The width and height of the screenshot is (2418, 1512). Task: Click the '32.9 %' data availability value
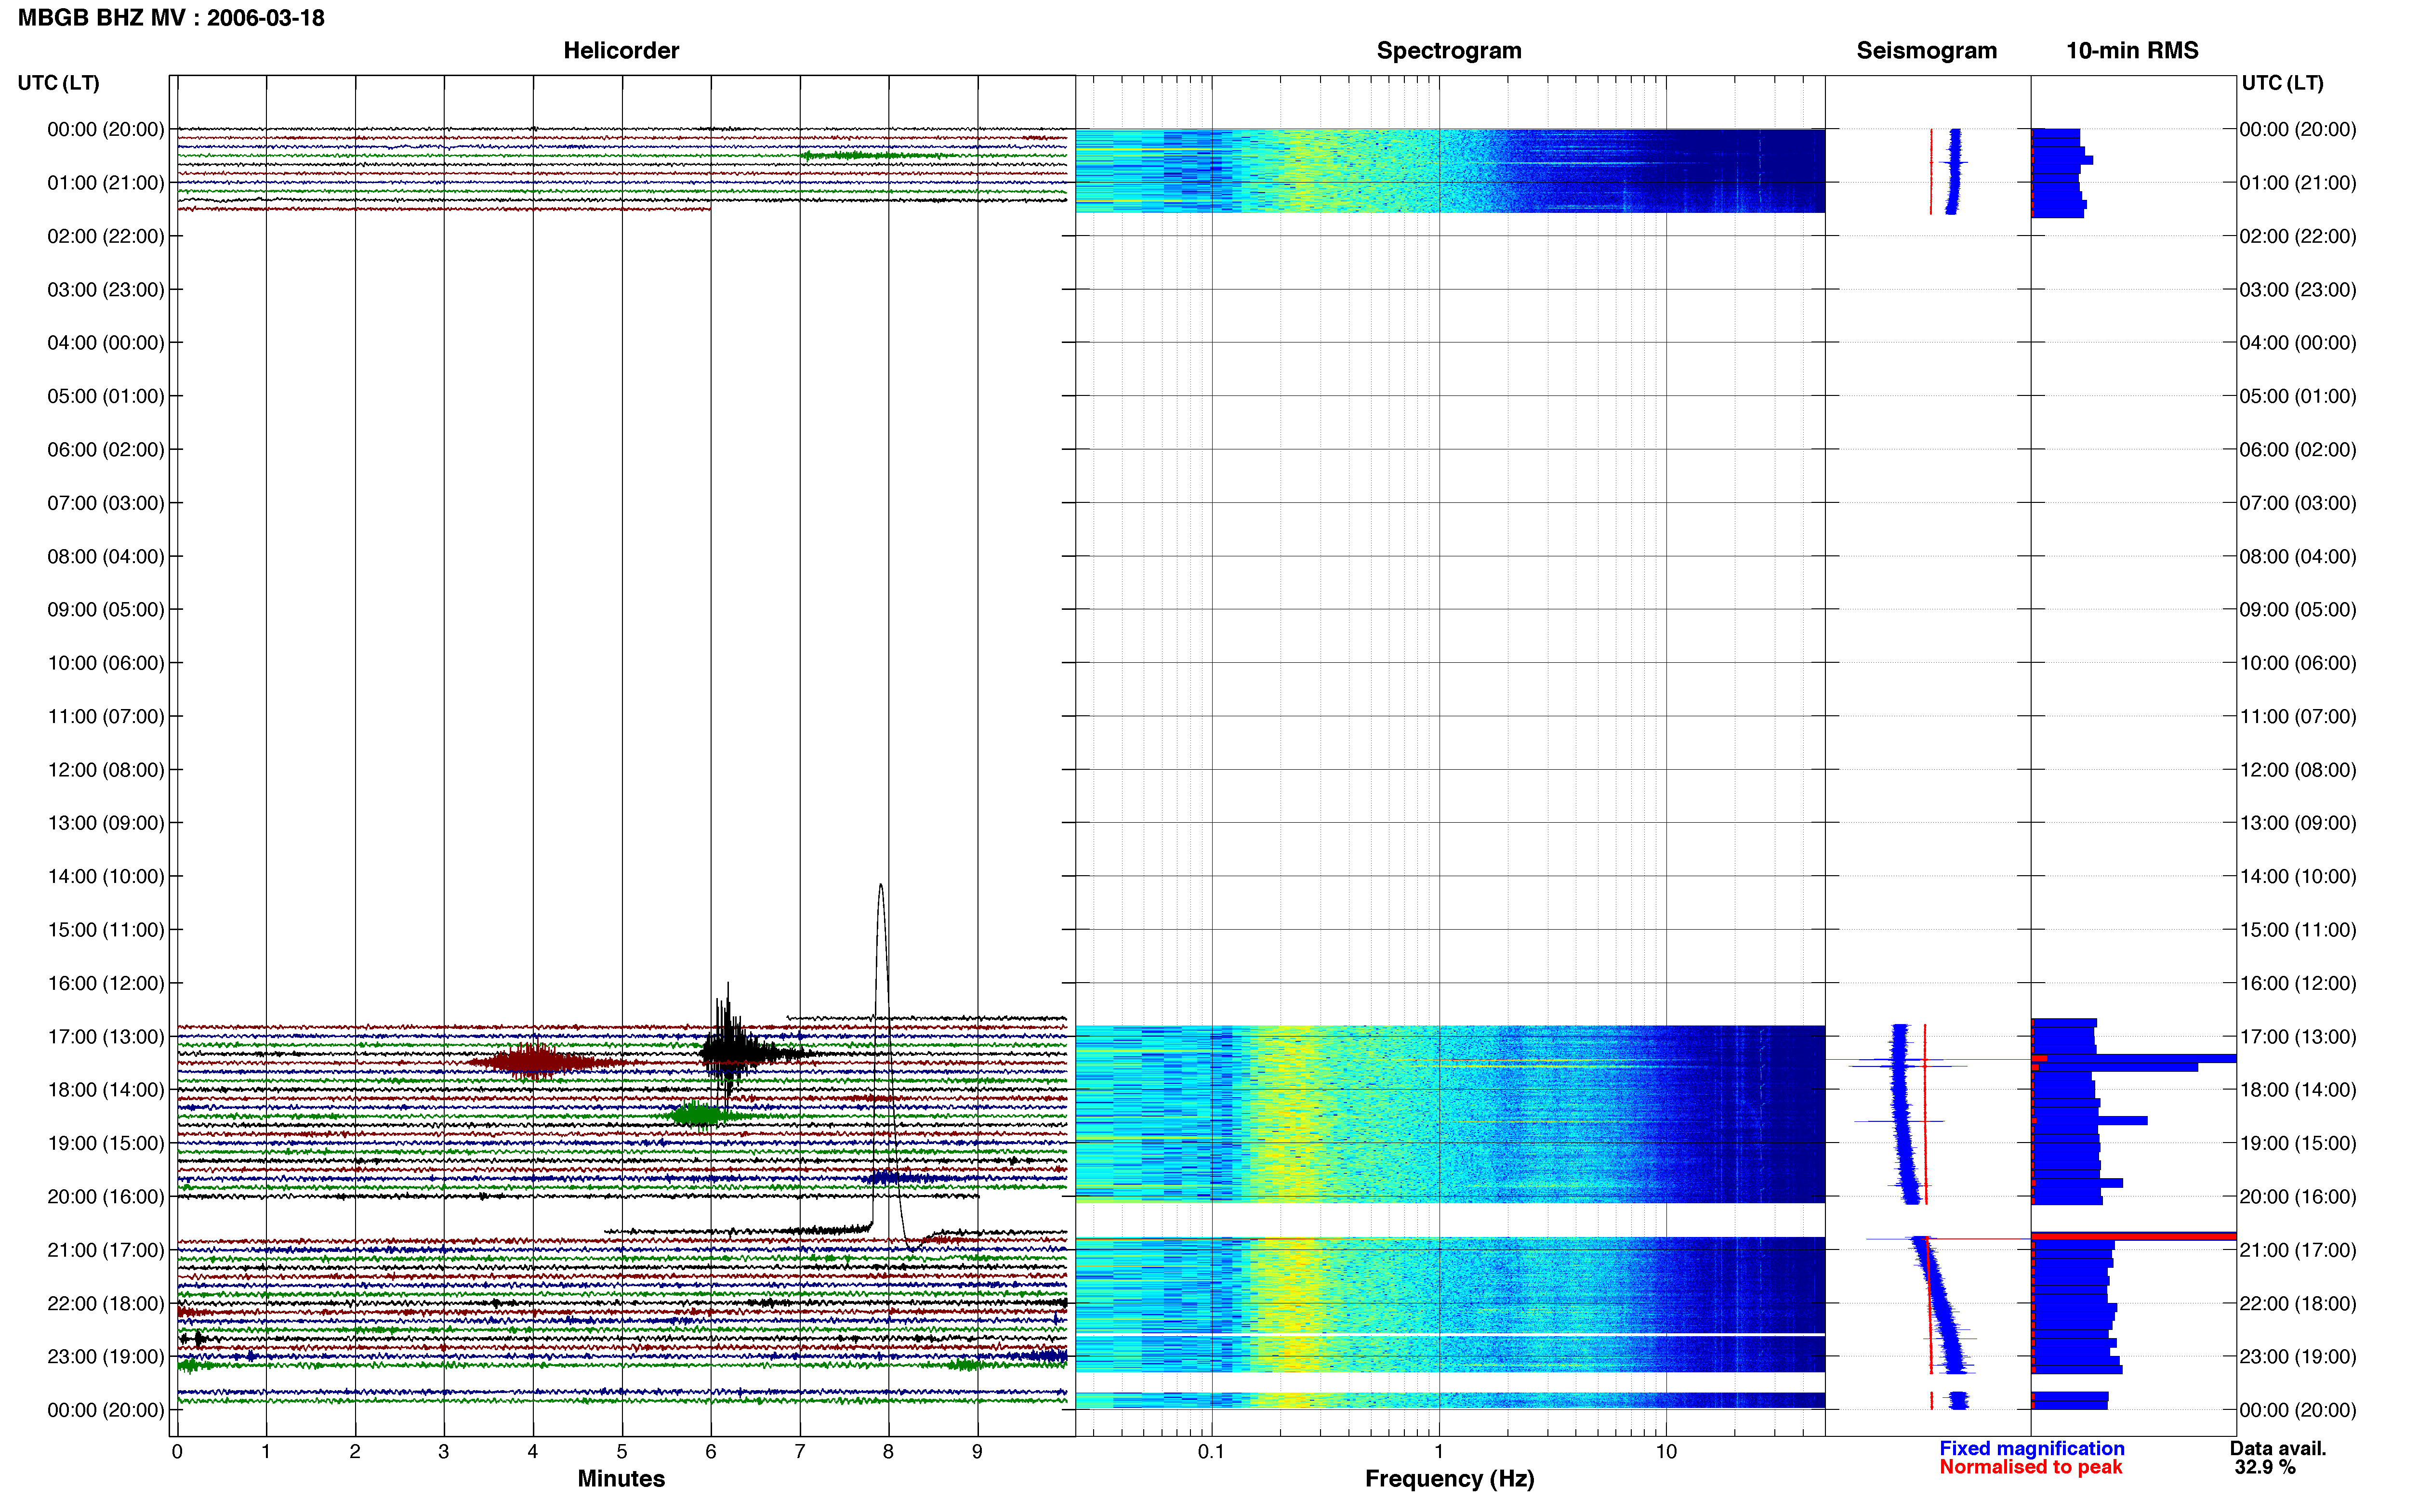click(x=2265, y=1467)
